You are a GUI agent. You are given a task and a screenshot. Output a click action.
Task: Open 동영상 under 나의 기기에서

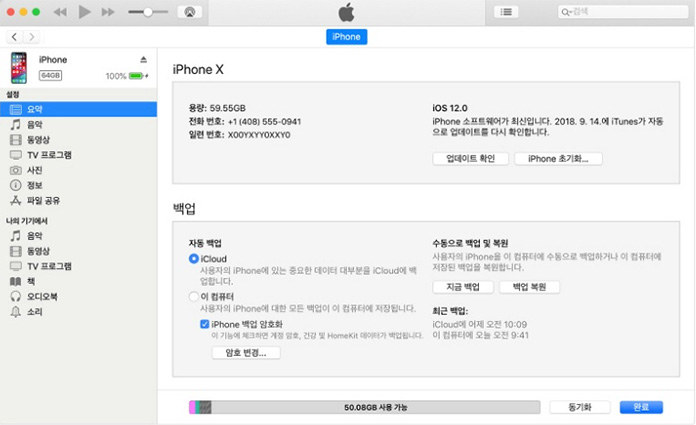click(79, 251)
